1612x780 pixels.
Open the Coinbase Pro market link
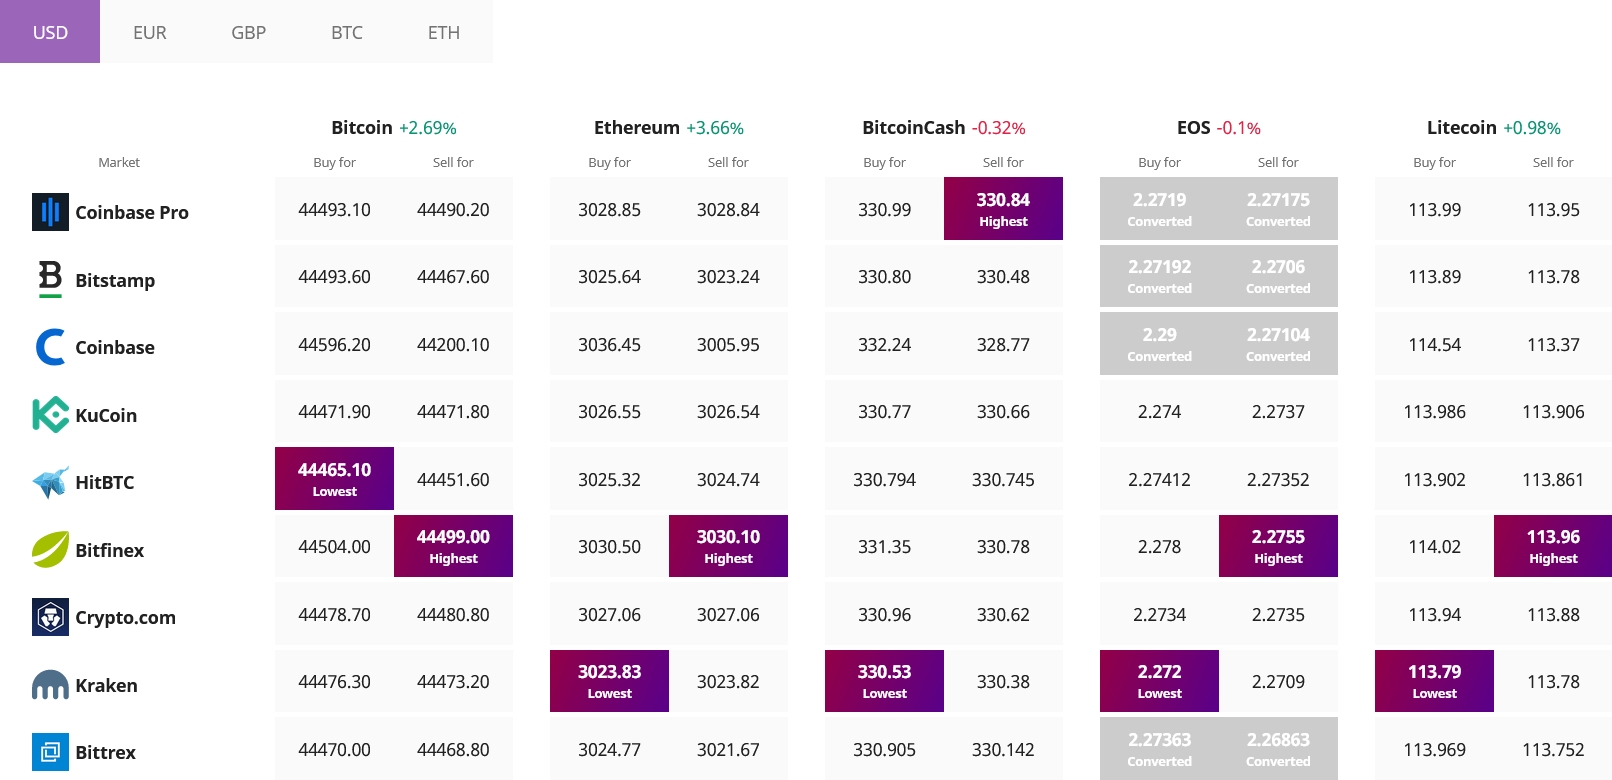132,212
